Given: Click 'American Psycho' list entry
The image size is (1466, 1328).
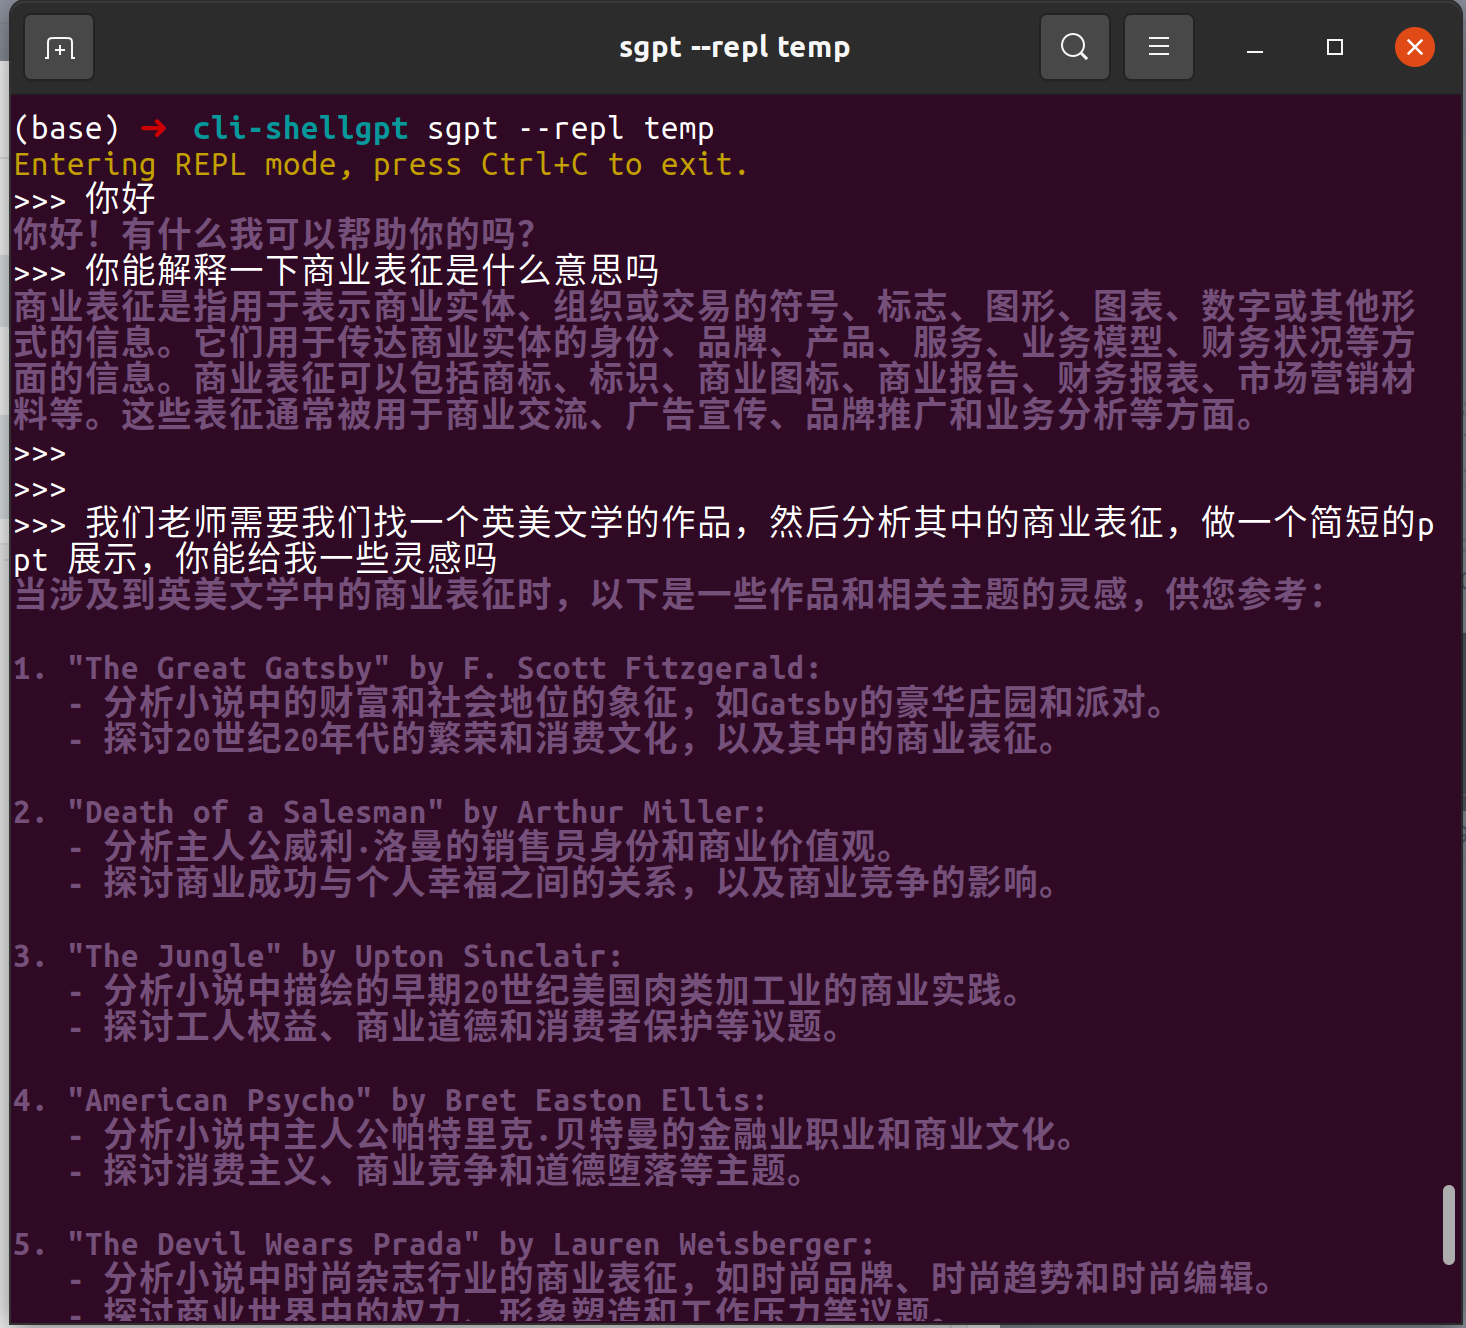Looking at the screenshot, I should 390,1100.
